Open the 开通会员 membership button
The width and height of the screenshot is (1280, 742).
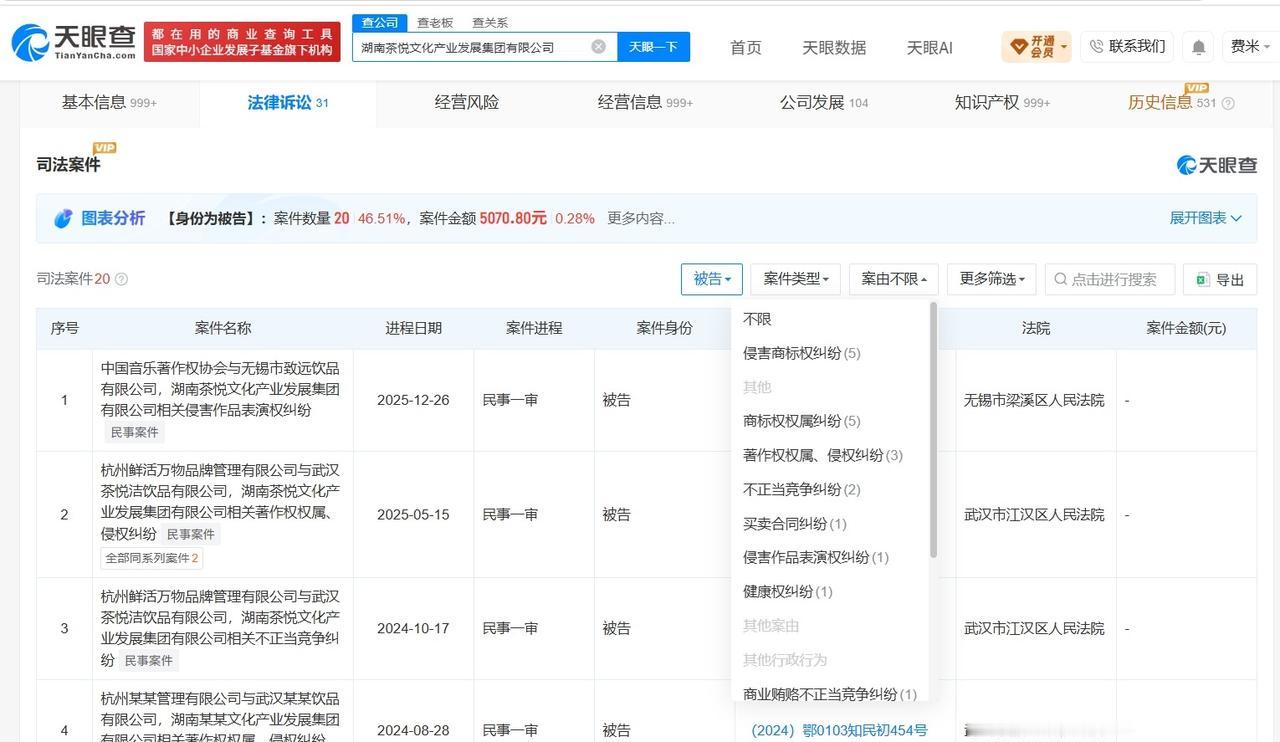tap(1036, 47)
